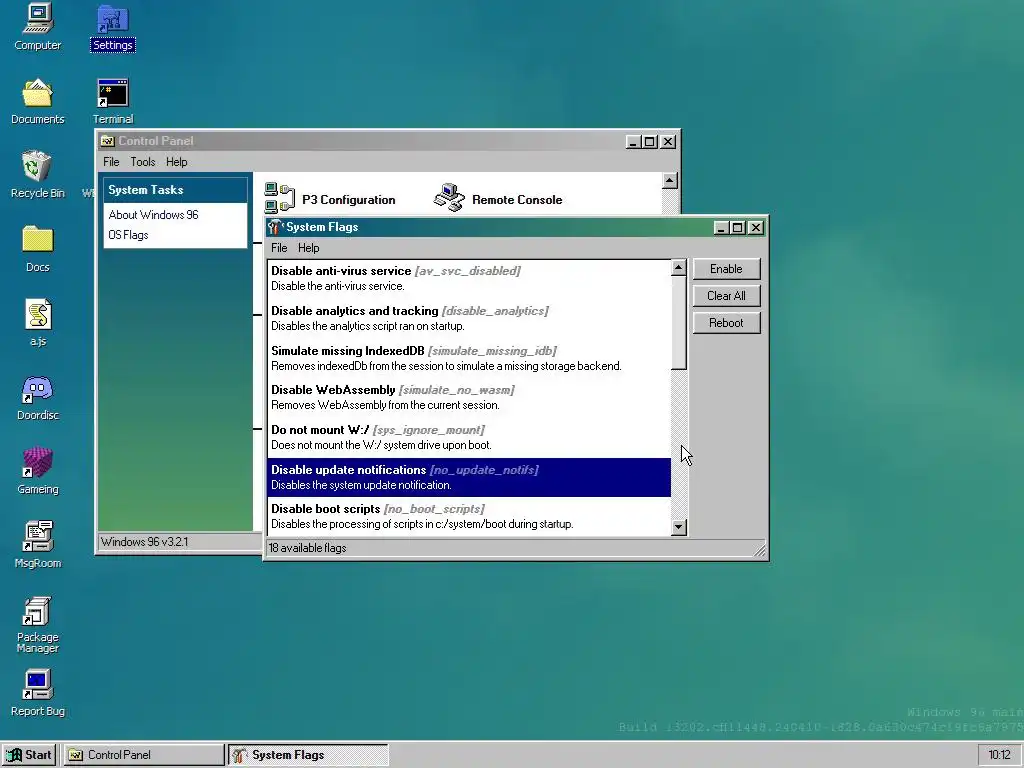This screenshot has width=1024, height=768.
Task: Open Remote Console in Control Panel
Action: point(498,199)
